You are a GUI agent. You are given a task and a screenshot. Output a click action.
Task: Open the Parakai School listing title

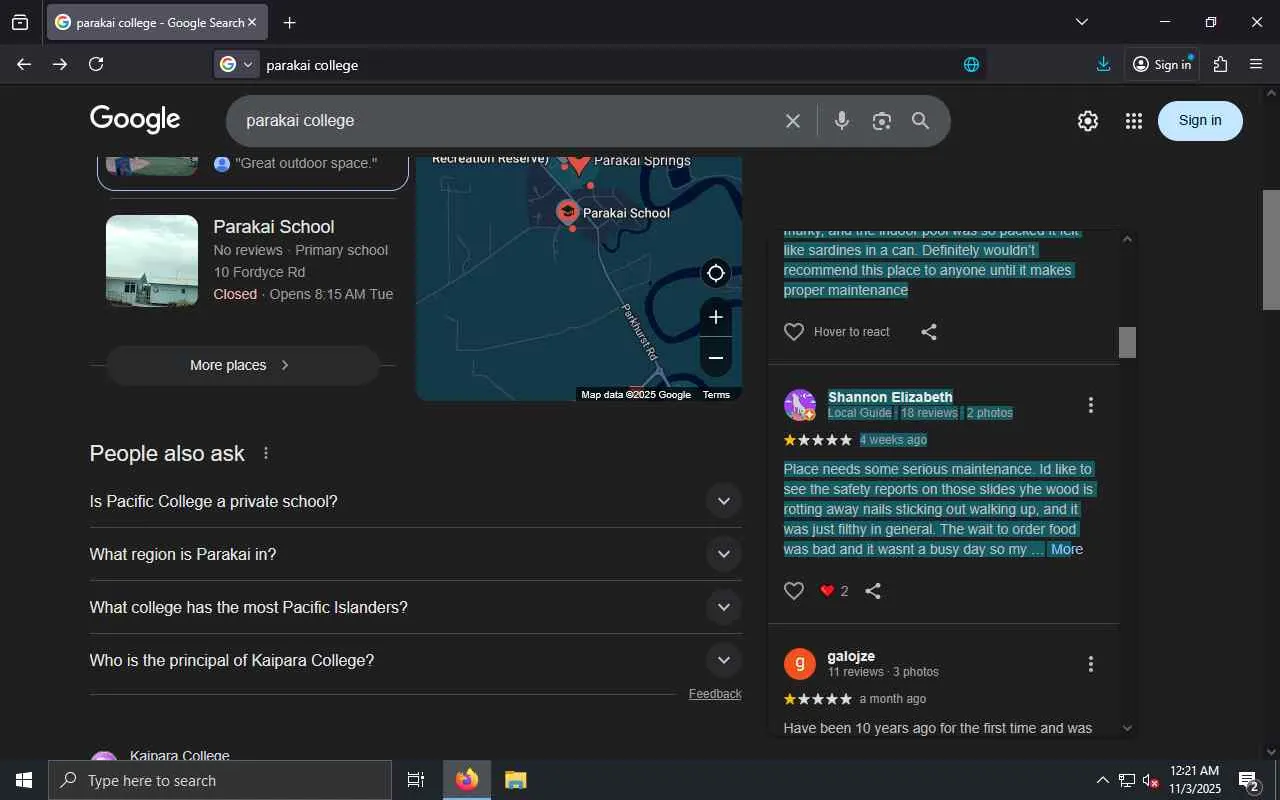tap(274, 227)
